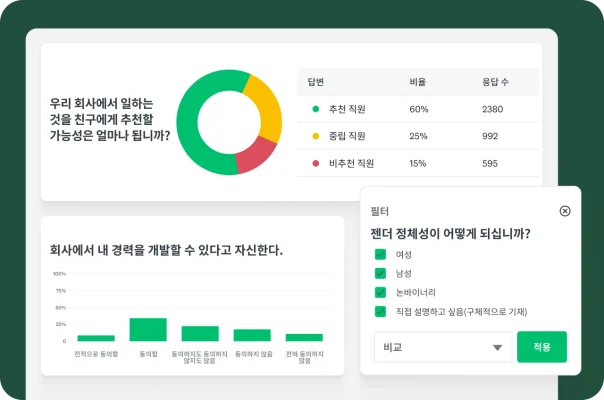This screenshot has width=604, height=400.
Task: Click the red 비추천 직원 legend dot
Action: (x=315, y=163)
